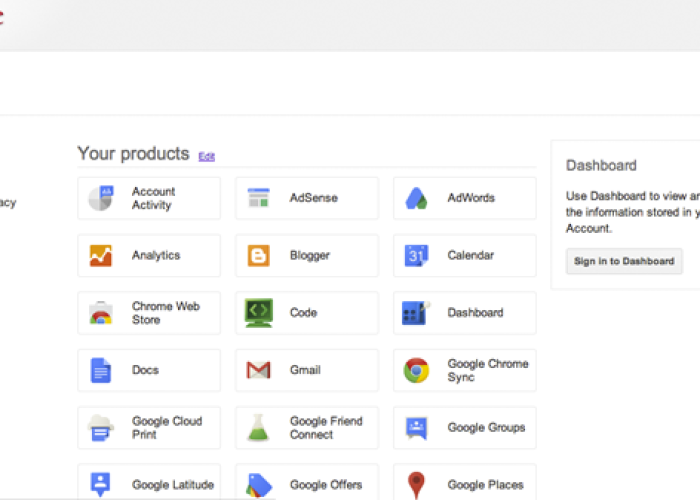Viewport: 700px width, 500px height.
Task: Open the Account Activity text link
Action: click(154, 198)
